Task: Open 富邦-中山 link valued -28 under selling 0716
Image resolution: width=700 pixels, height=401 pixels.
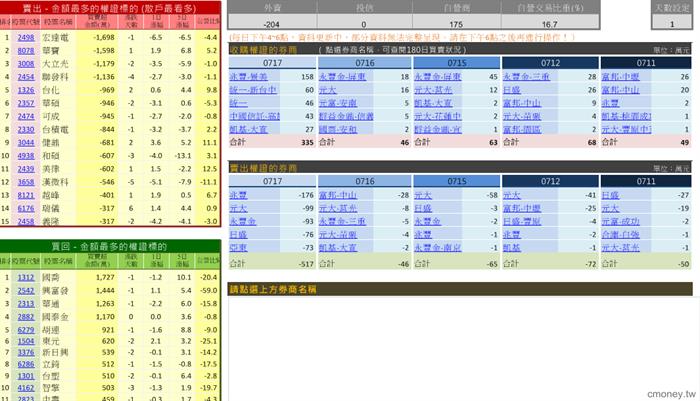Action: click(338, 195)
